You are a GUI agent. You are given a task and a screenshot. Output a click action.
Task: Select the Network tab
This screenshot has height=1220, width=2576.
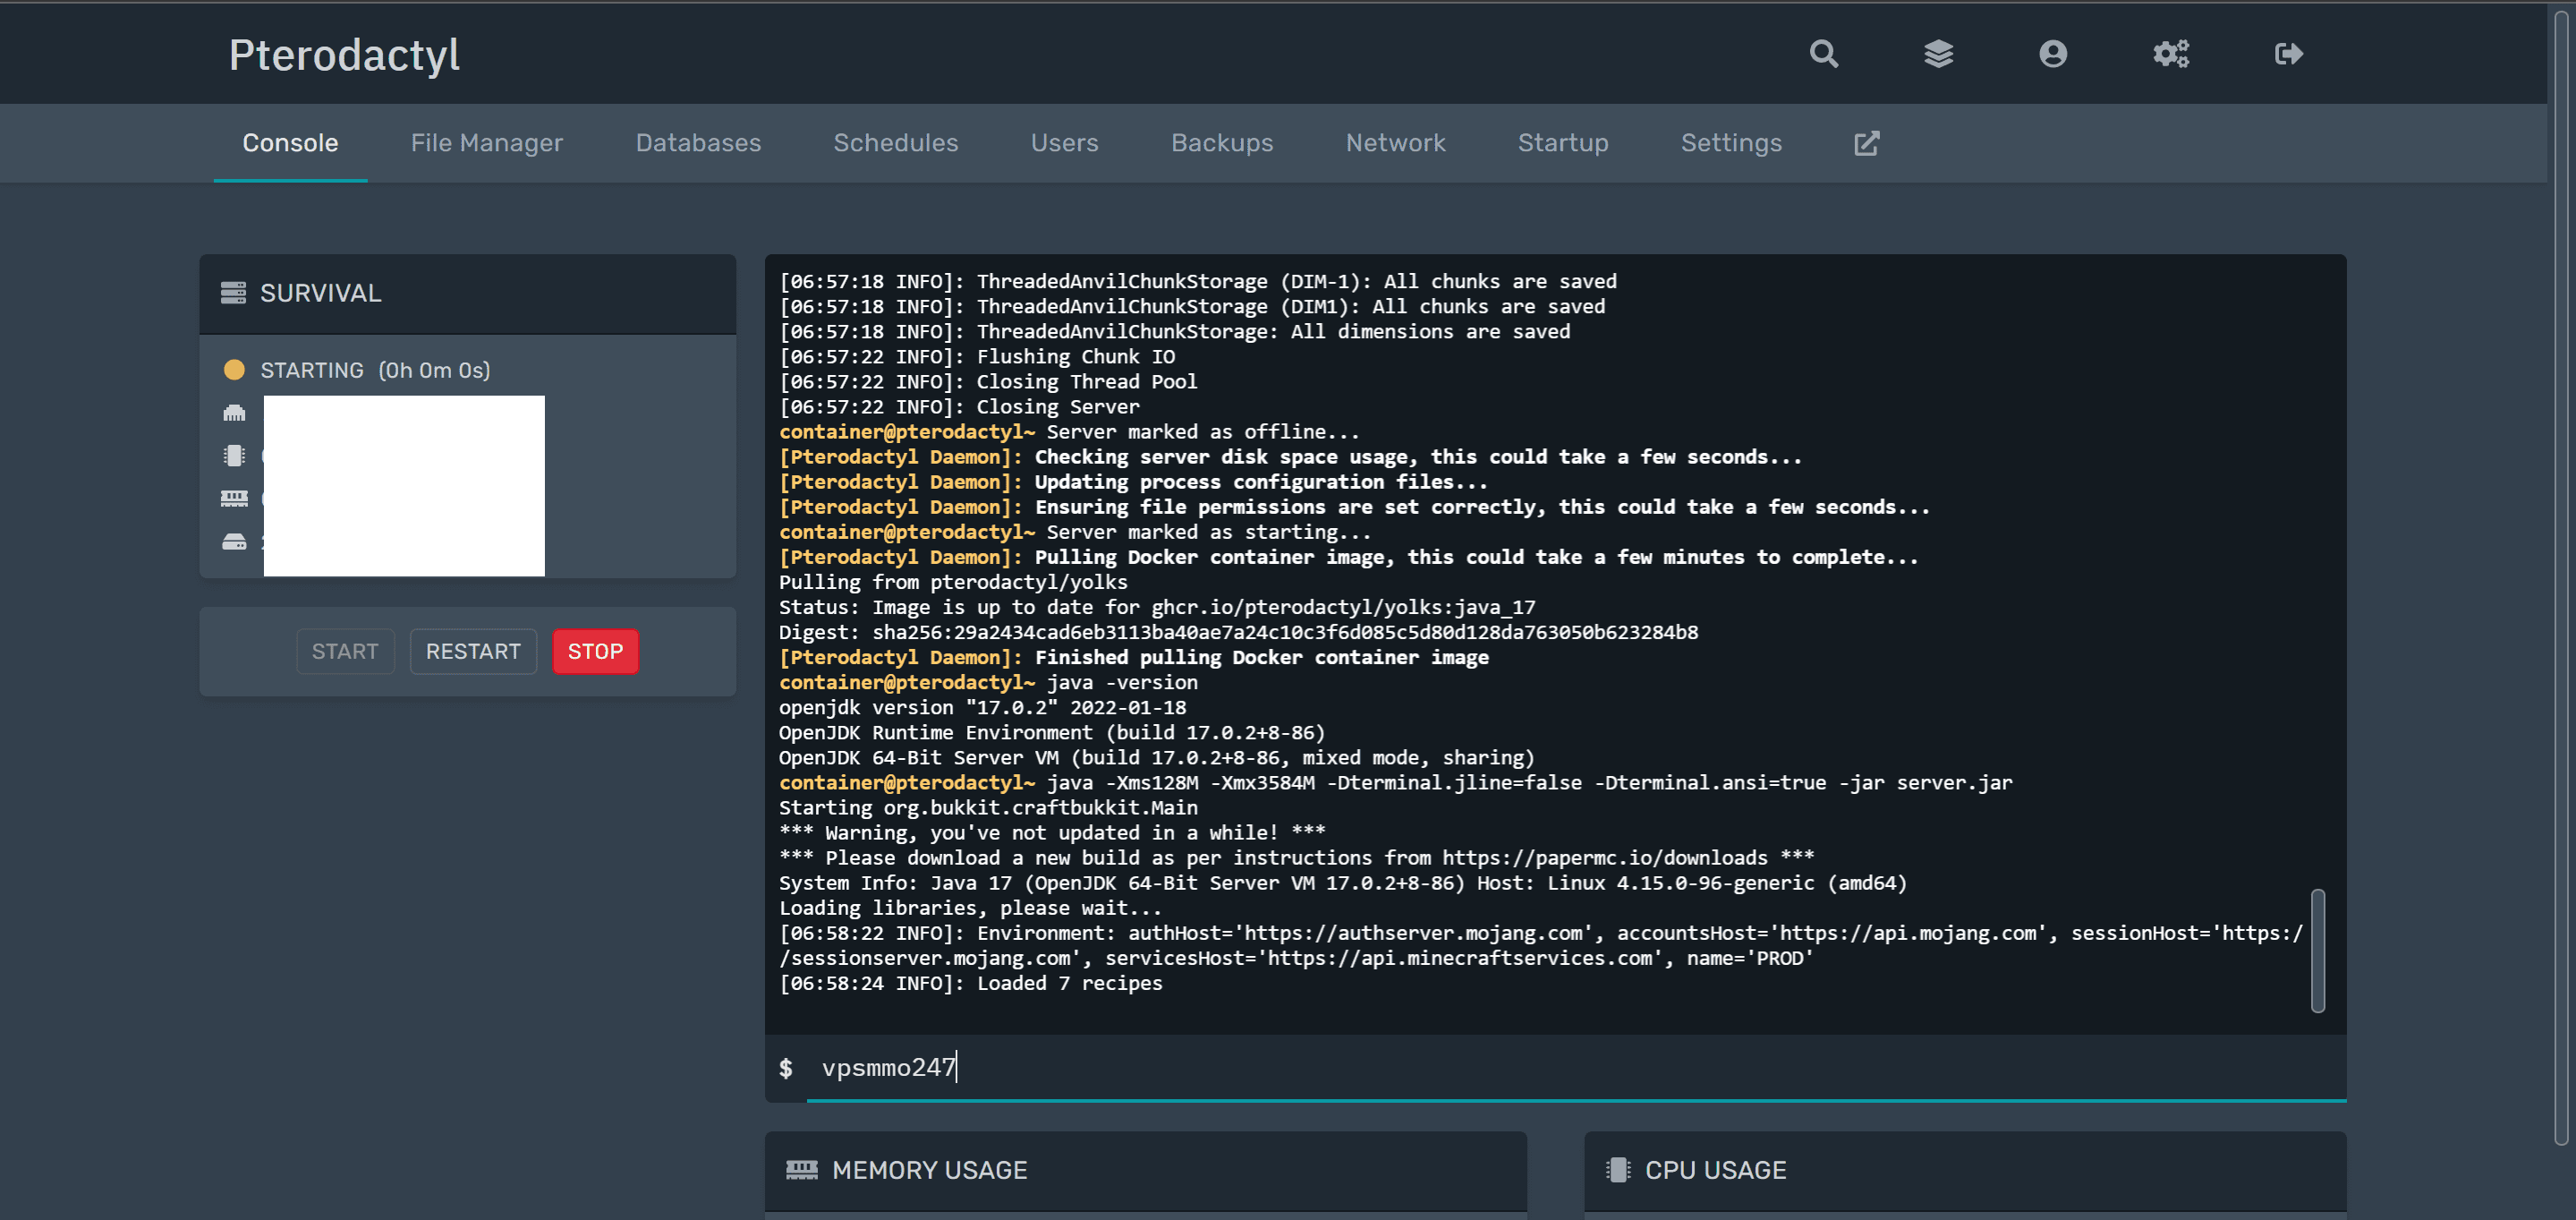point(1395,143)
